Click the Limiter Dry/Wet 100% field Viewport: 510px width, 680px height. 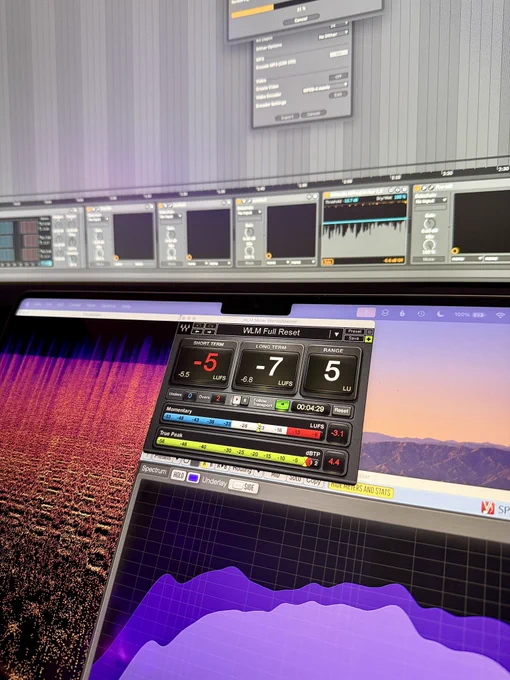coord(400,196)
